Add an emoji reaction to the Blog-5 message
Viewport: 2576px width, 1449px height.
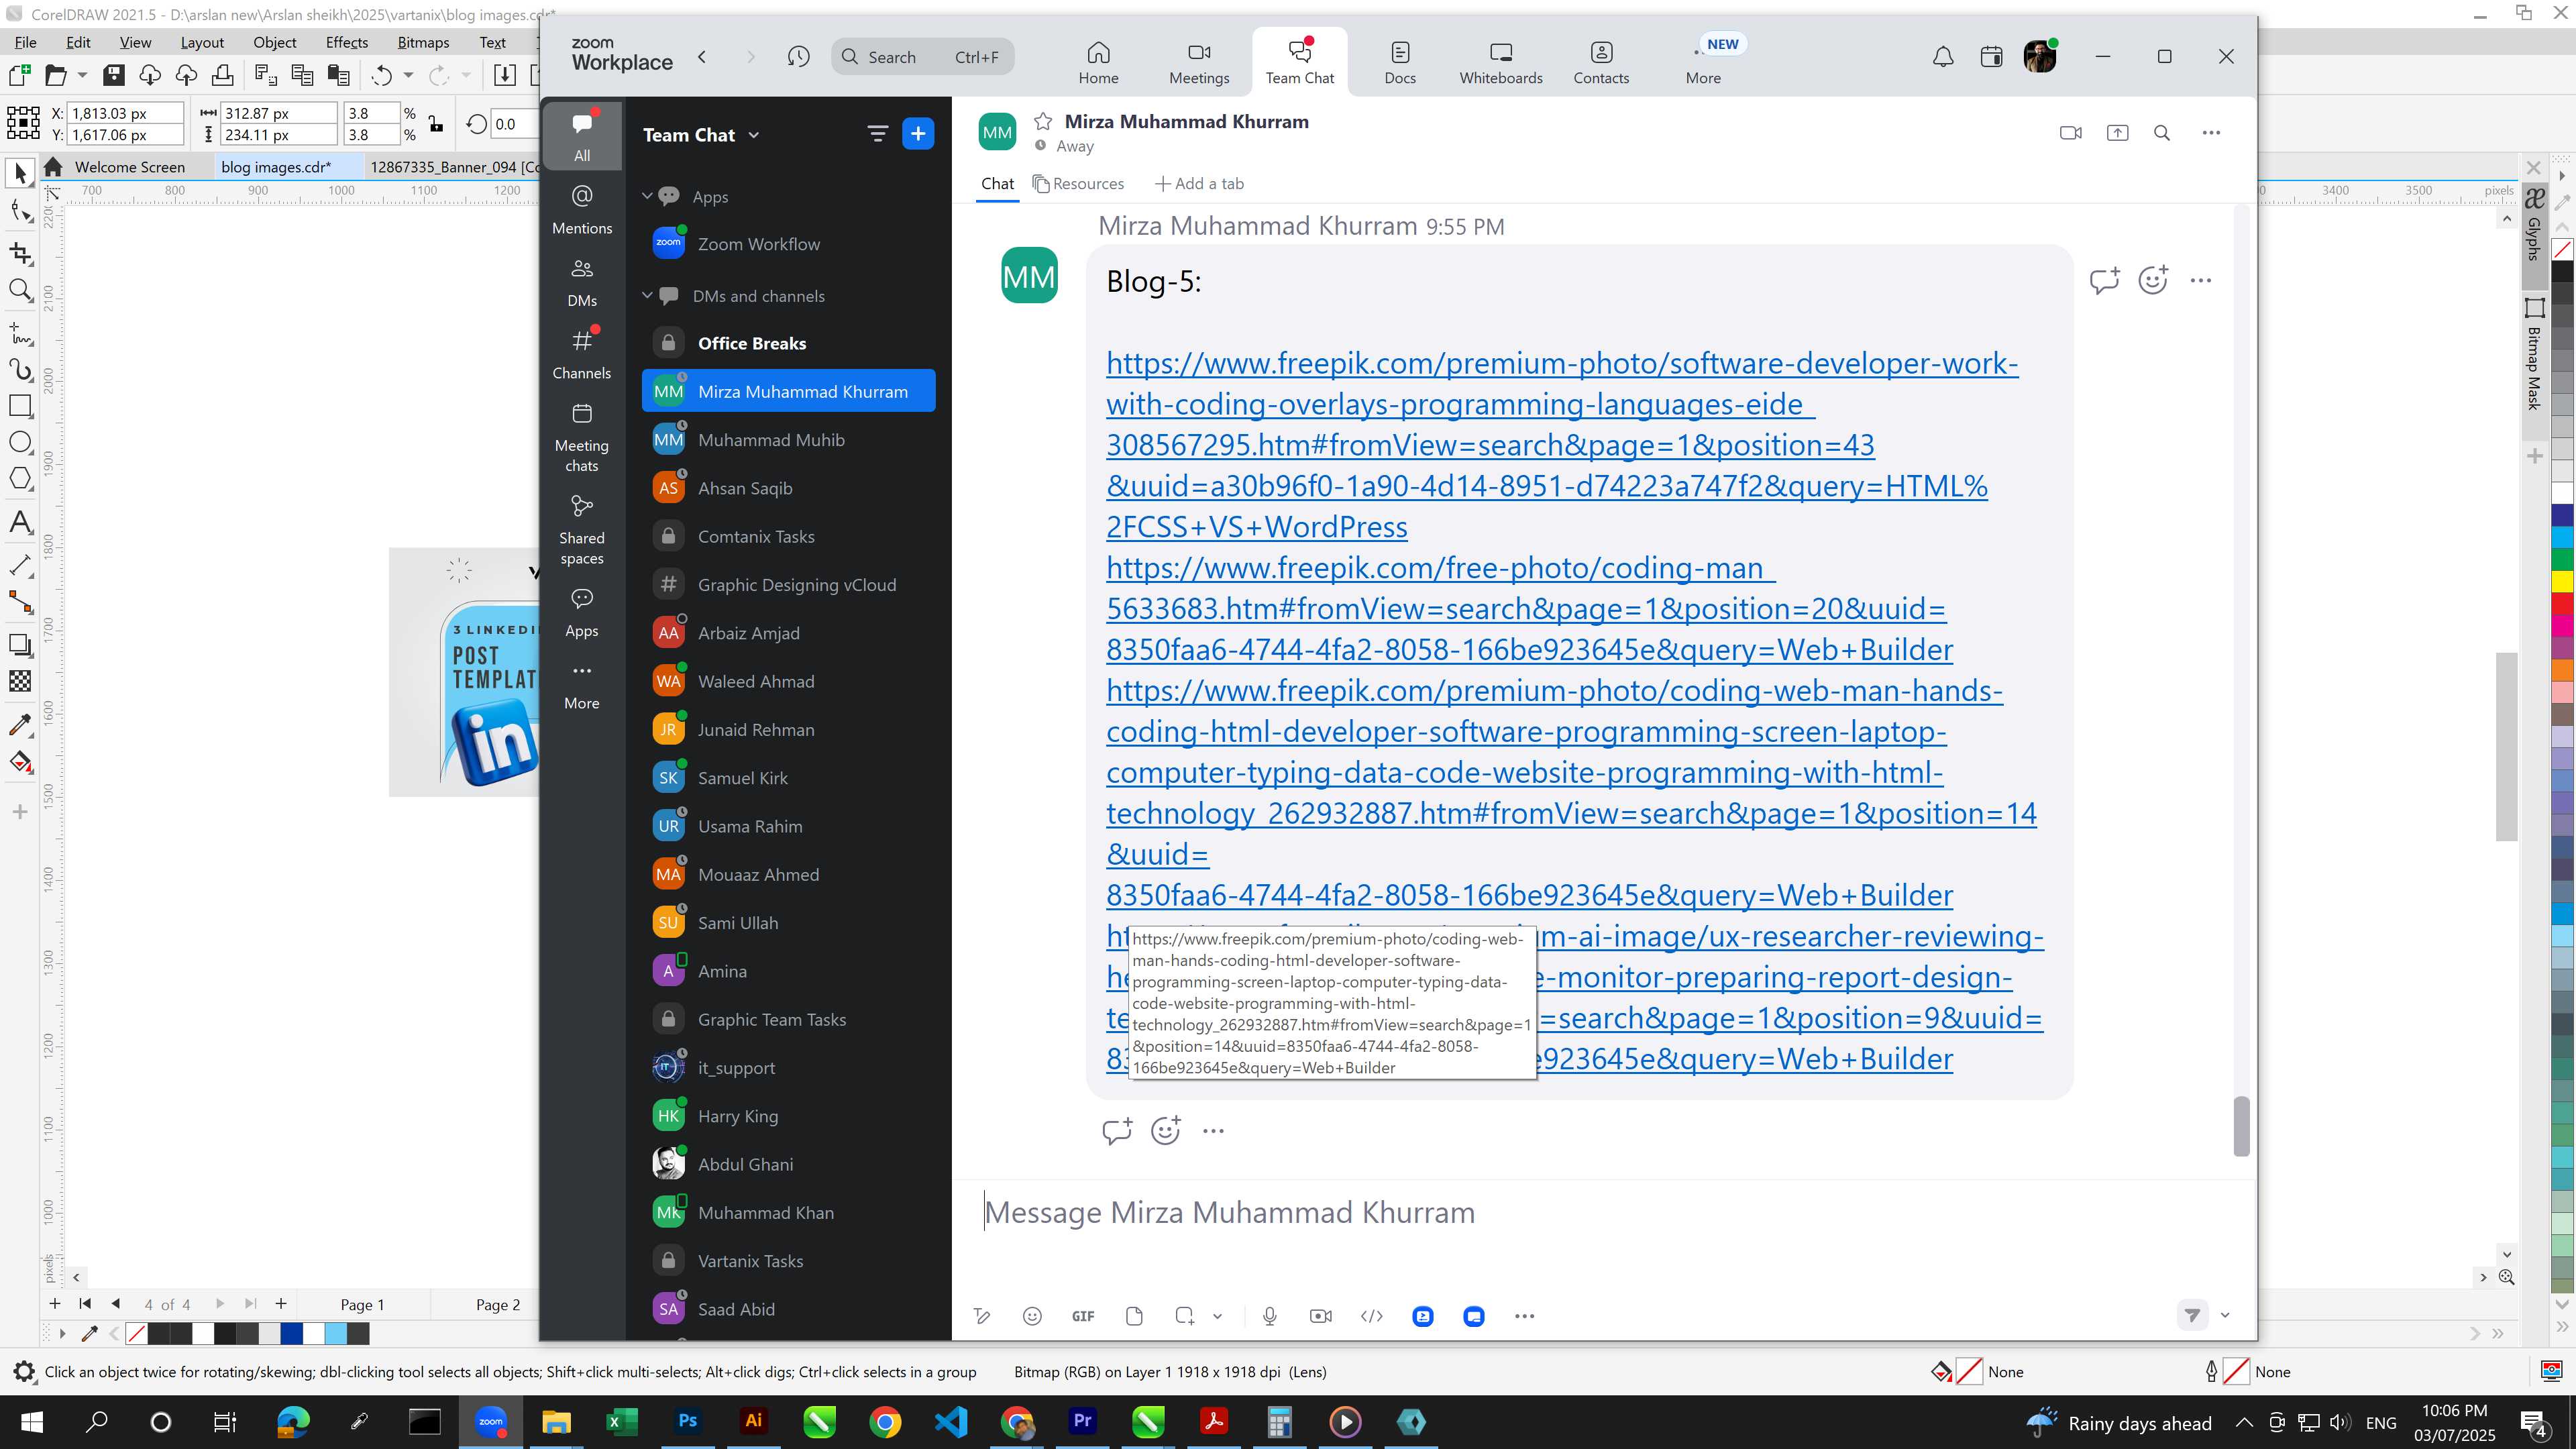coord(2153,281)
